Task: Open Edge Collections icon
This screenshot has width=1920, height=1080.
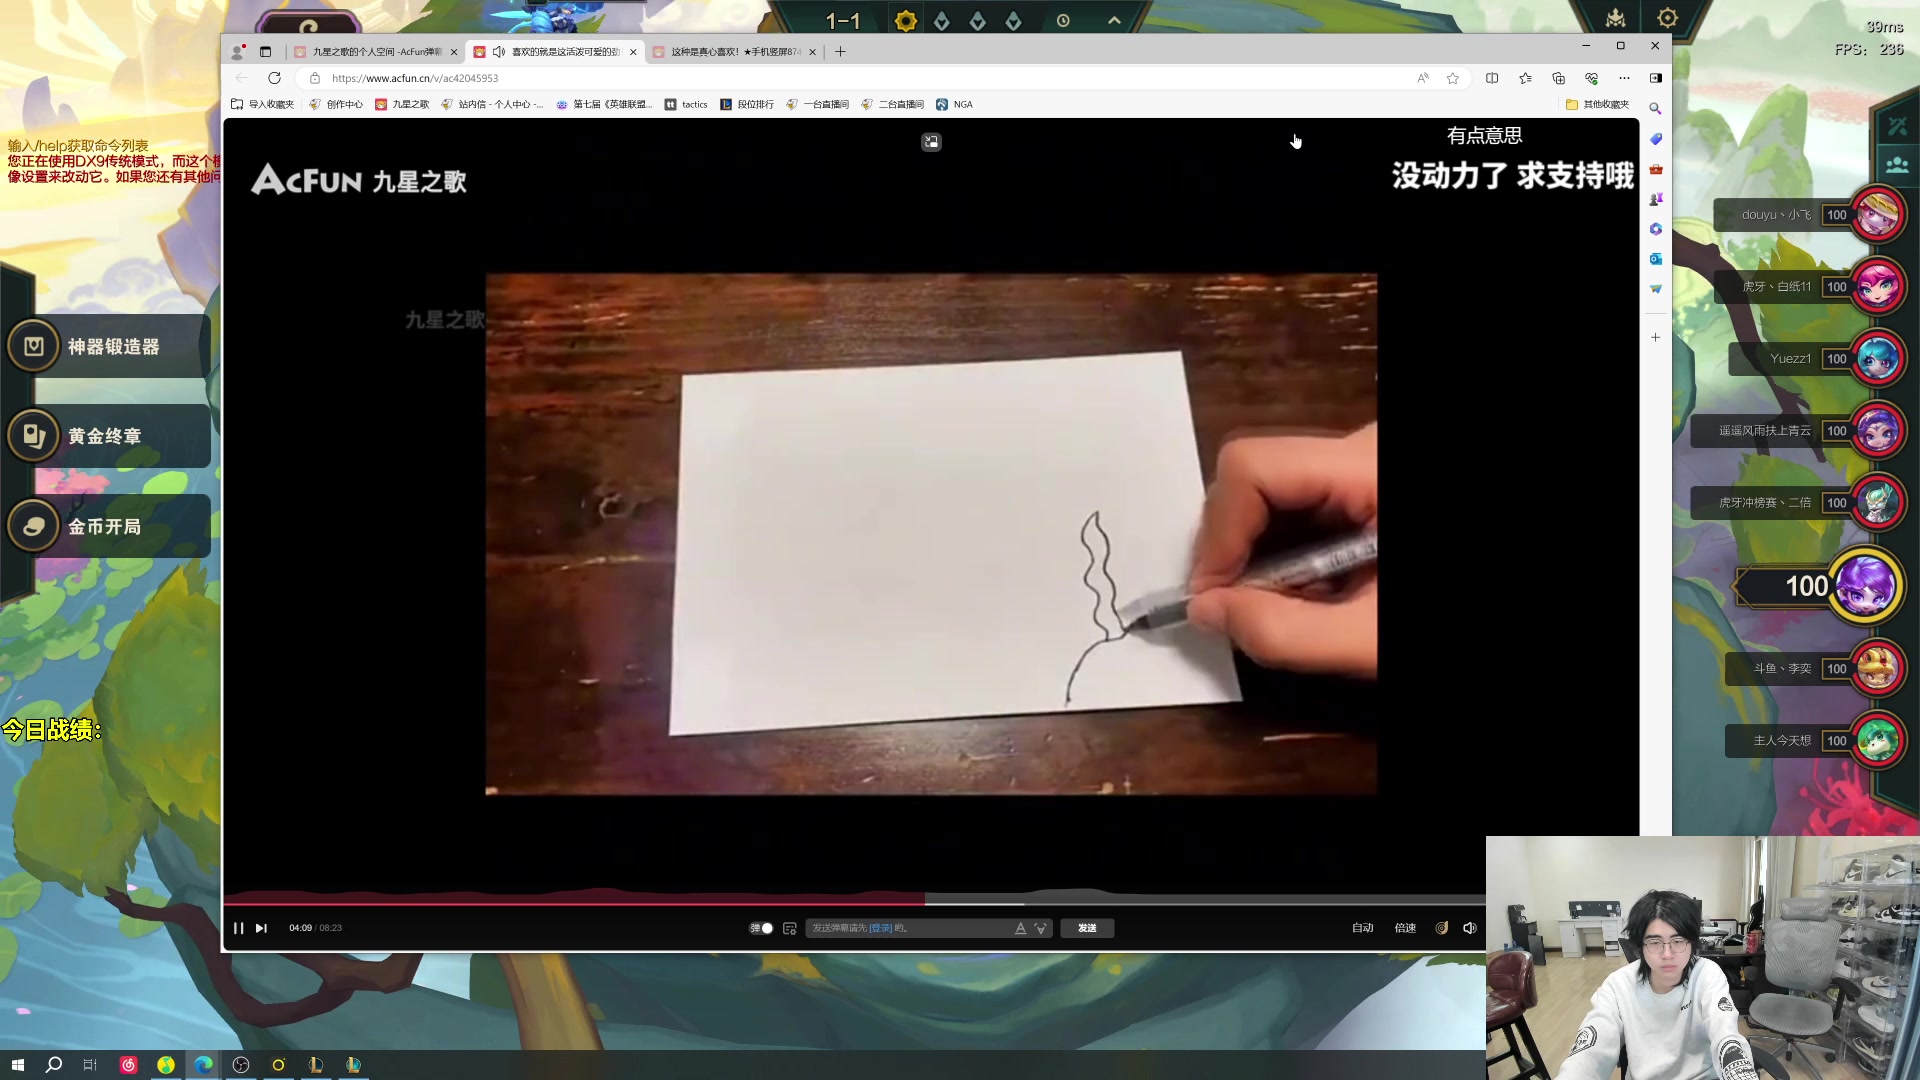Action: click(x=1558, y=78)
